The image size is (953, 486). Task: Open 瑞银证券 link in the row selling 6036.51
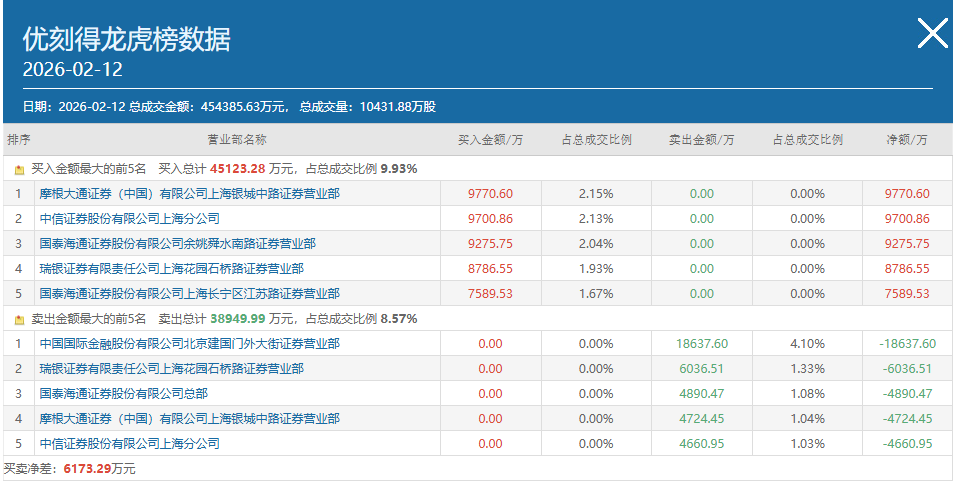[x=171, y=369]
